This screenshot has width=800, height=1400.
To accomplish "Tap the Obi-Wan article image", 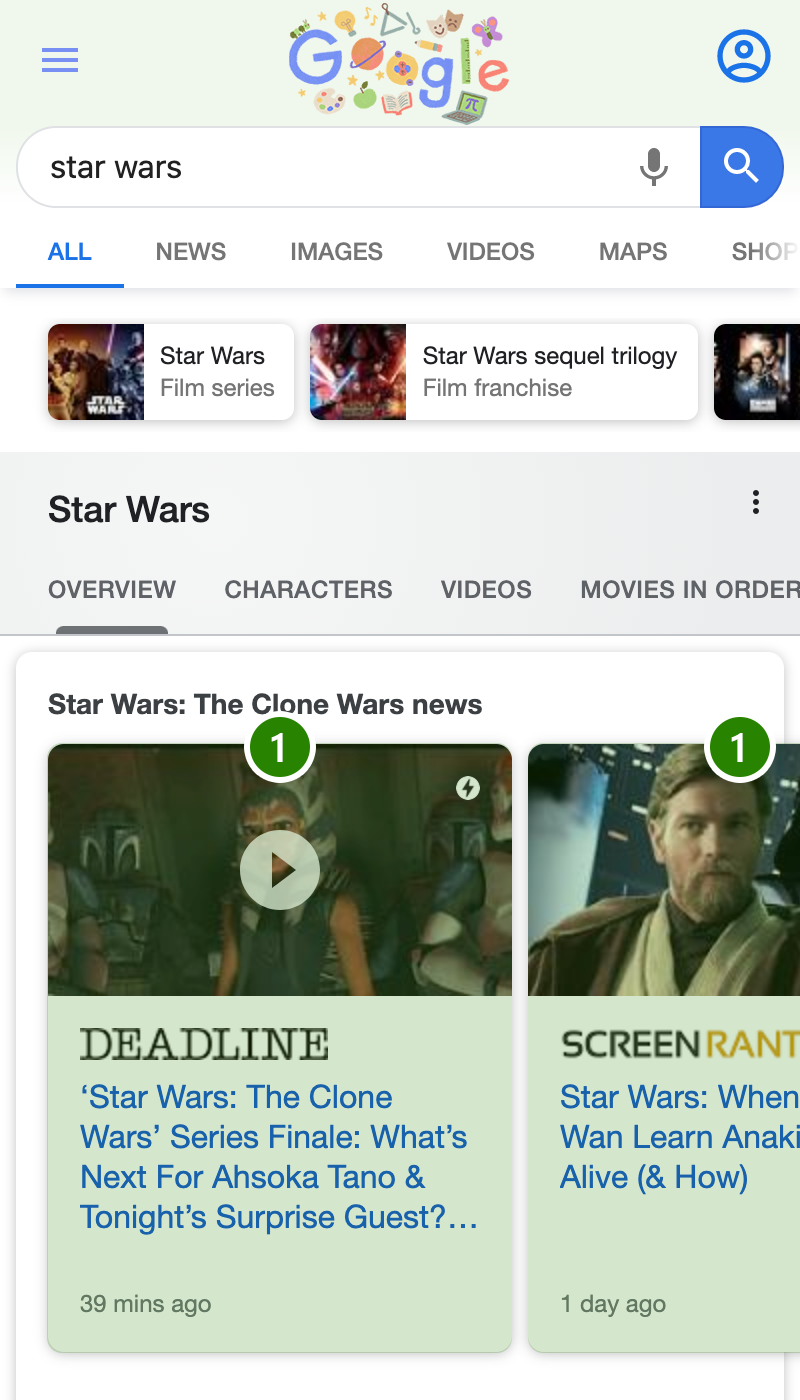I will [664, 870].
